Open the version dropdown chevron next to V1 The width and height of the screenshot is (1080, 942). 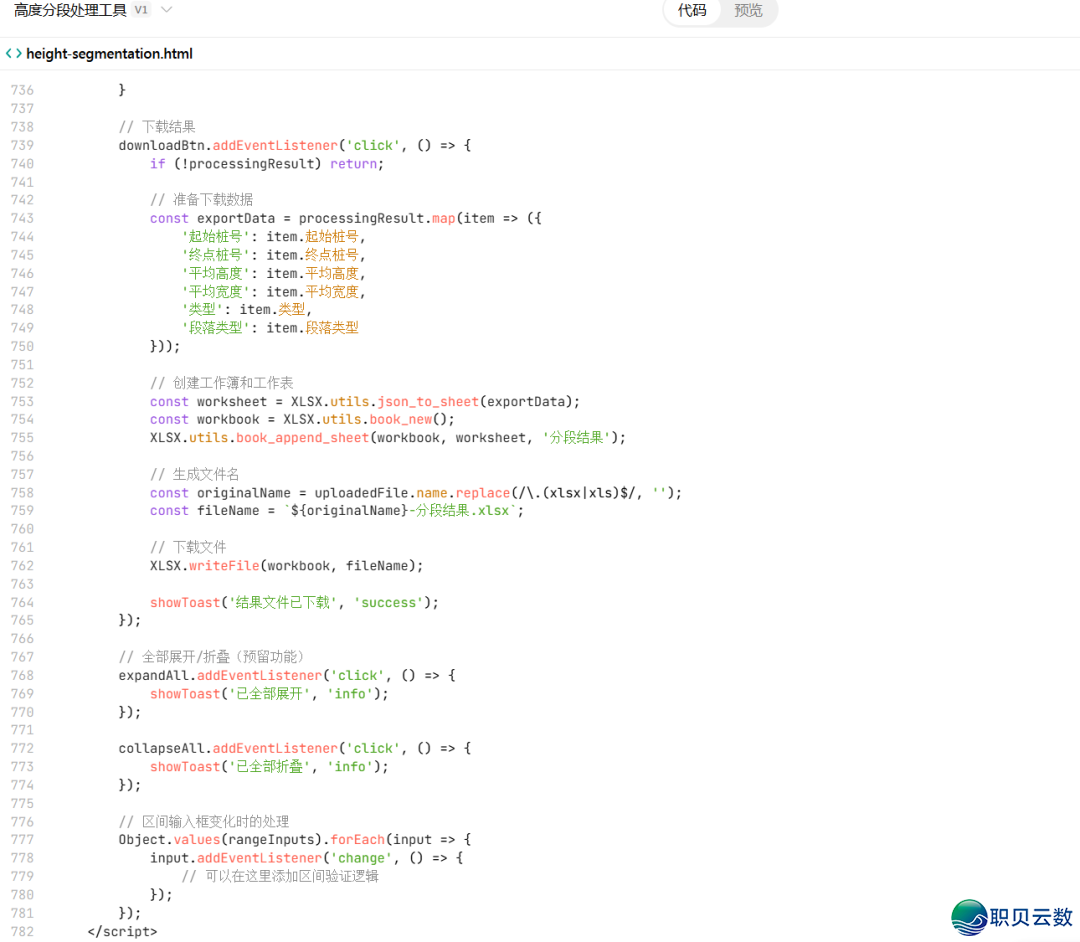pos(166,10)
